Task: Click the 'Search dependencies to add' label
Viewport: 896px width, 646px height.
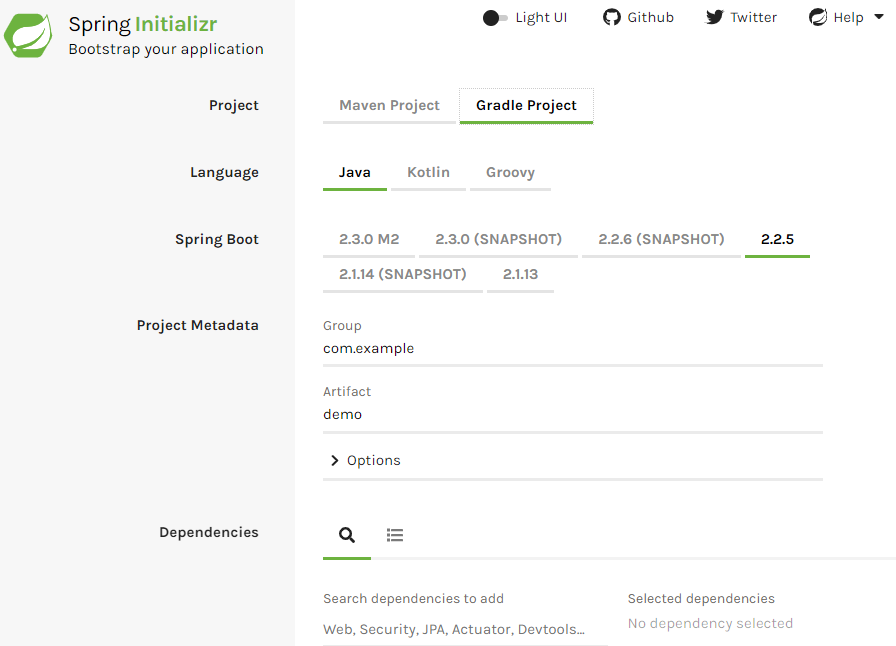Action: (413, 599)
